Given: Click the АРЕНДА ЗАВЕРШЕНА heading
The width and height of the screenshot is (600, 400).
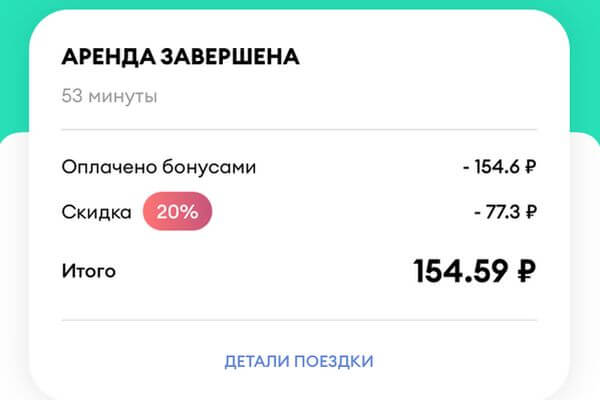Looking at the screenshot, I should tap(180, 57).
